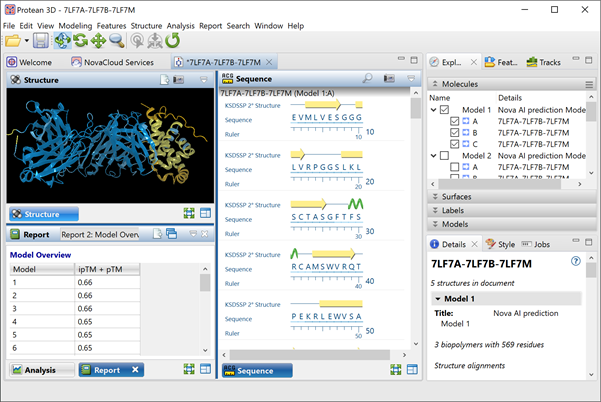Click the Sequence panel vertical scrollbar thumb
This screenshot has height=402, width=601.
[415, 108]
